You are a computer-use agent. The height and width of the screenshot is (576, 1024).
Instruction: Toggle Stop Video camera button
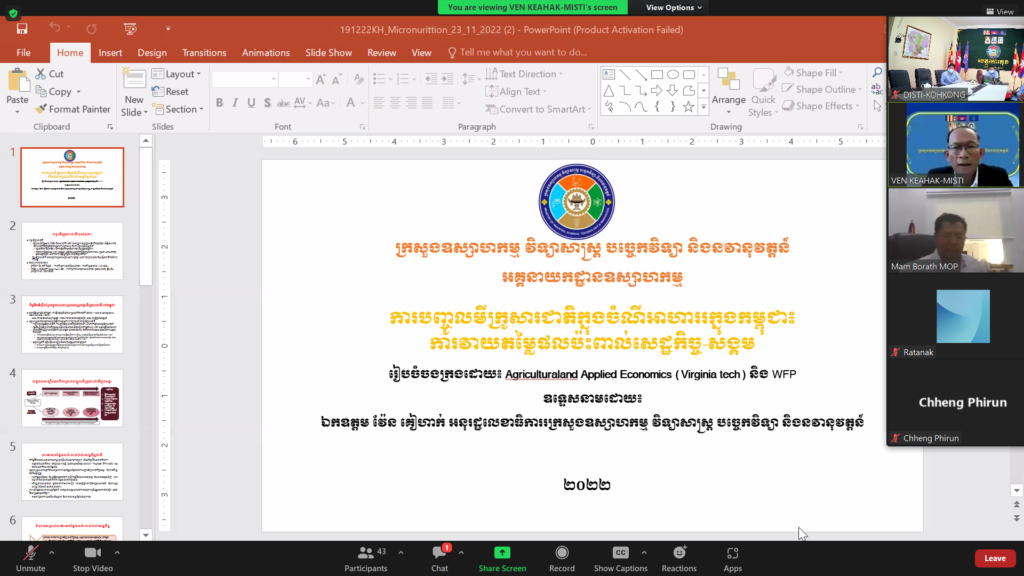[93, 553]
